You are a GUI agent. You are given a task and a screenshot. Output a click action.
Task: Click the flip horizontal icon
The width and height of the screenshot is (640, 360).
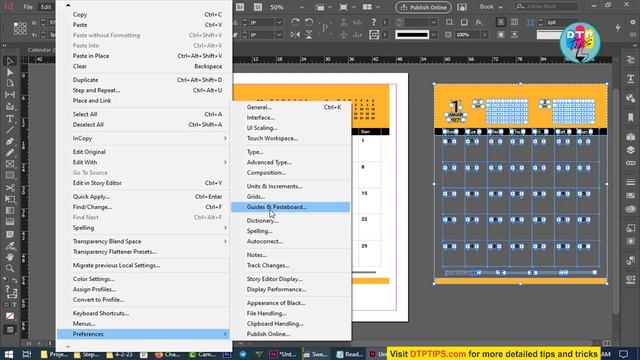(x=295, y=35)
